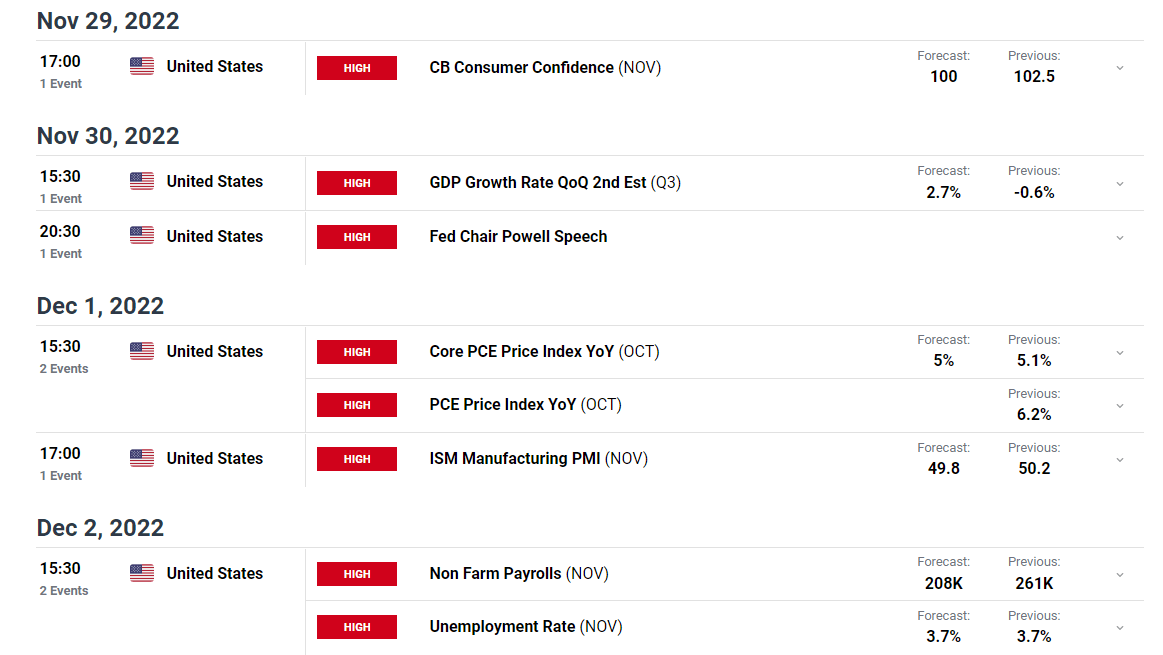Expand CB Consumer Confidence details chevron
The width and height of the screenshot is (1163, 655).
(1120, 68)
